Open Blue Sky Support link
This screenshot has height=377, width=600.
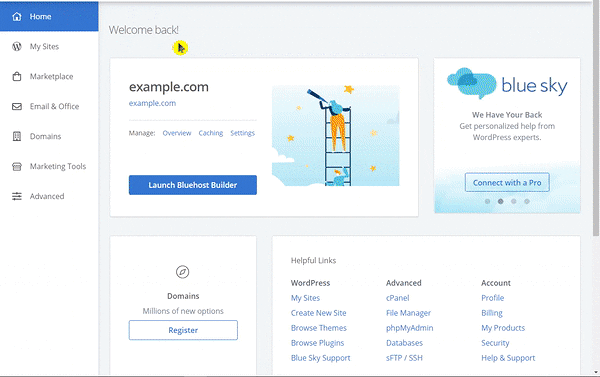320,358
